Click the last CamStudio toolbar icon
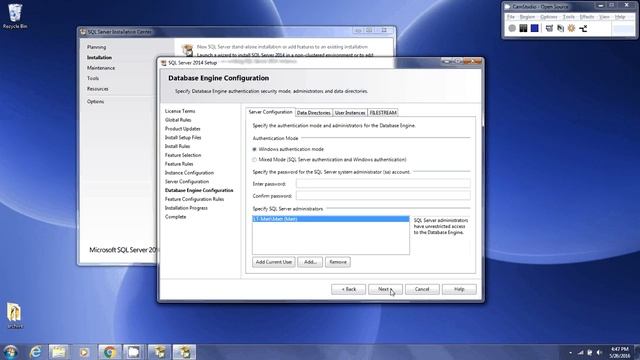Viewport: 640px width, 360px height. point(583,28)
